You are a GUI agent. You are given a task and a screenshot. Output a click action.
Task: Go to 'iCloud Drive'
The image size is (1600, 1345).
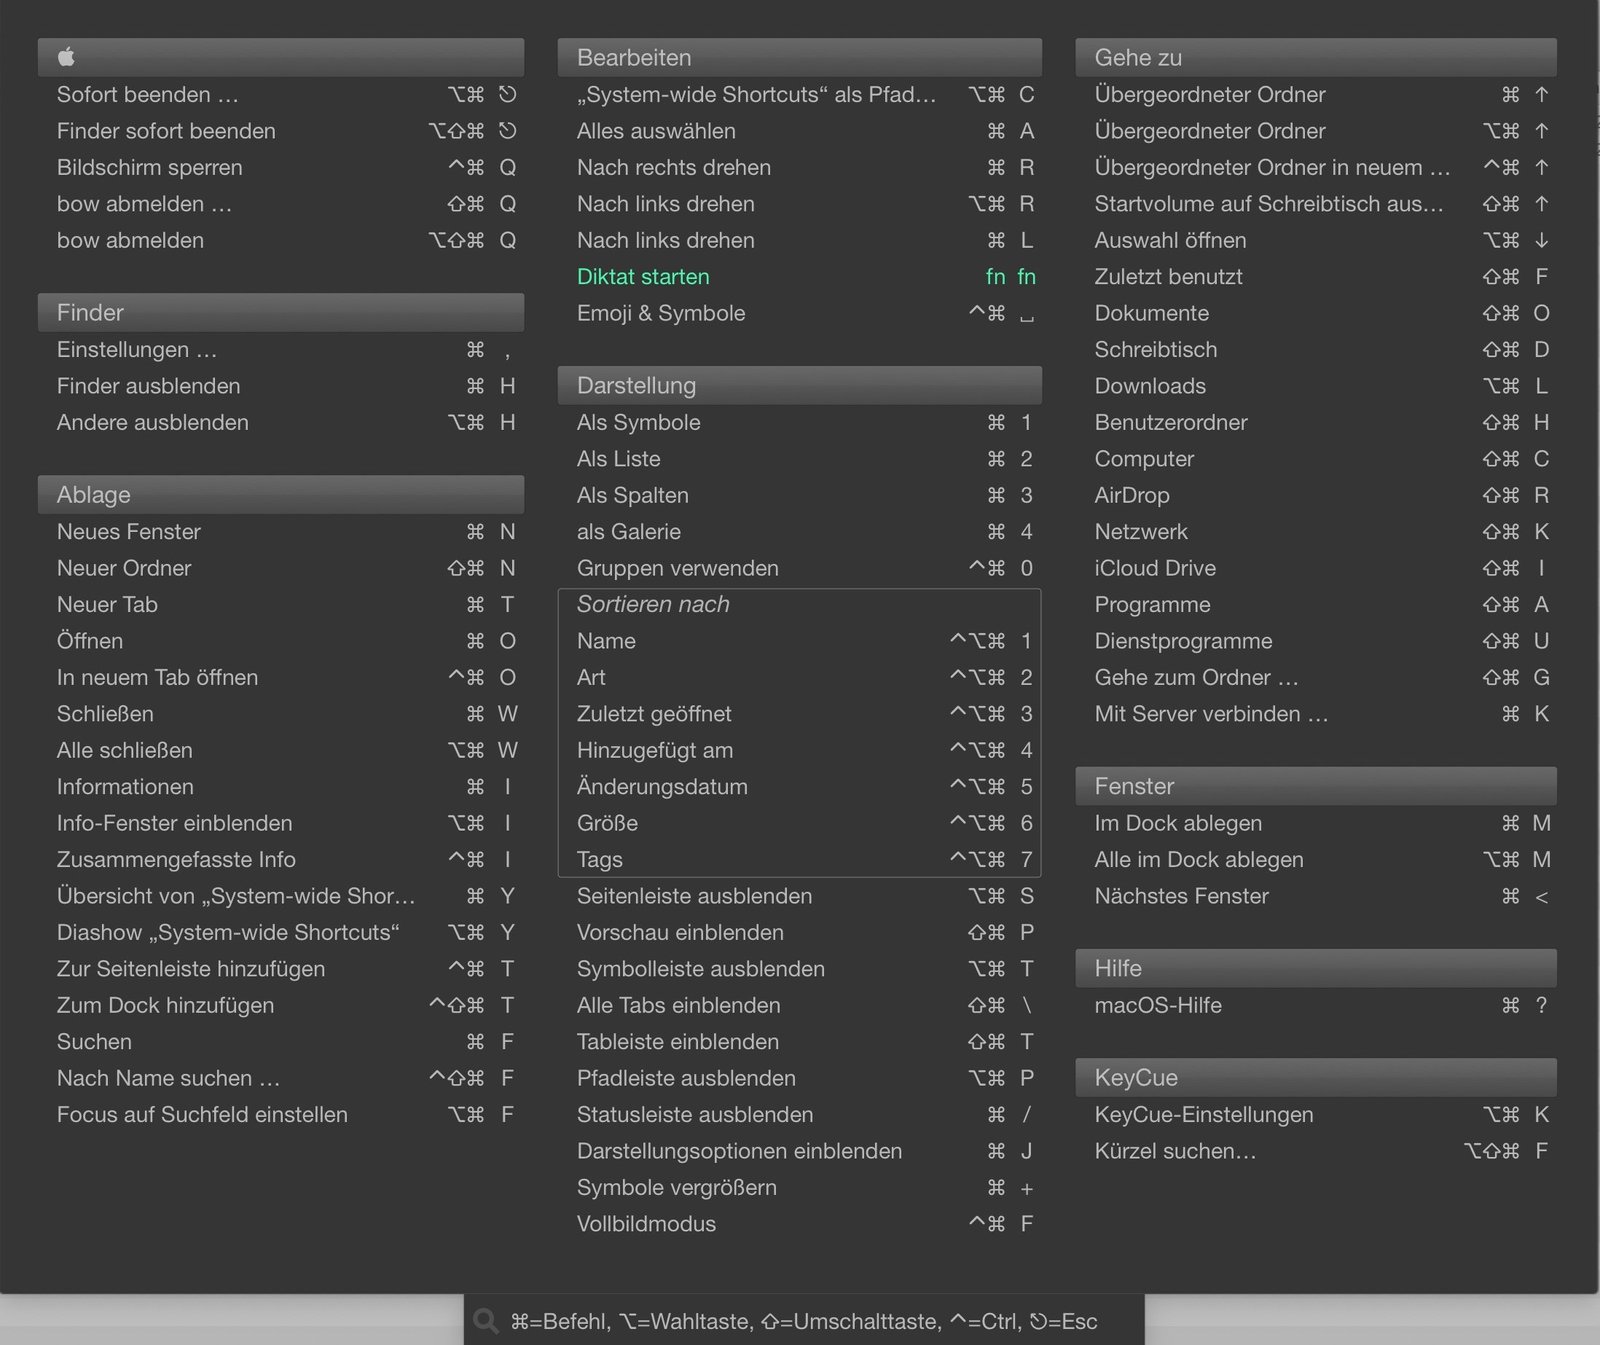coord(1316,568)
